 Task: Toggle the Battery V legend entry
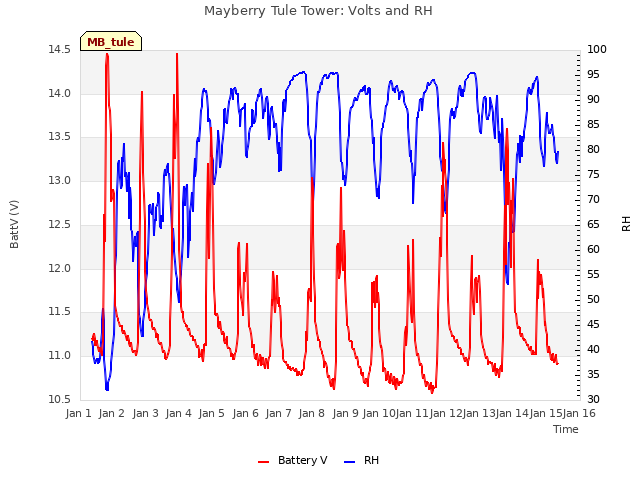(x=293, y=460)
